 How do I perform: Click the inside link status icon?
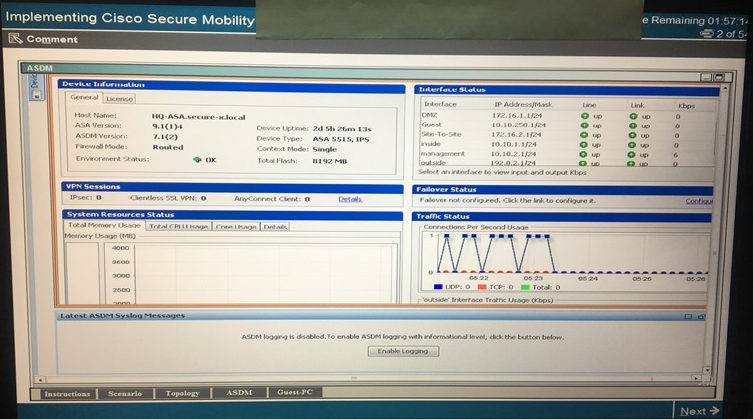632,145
